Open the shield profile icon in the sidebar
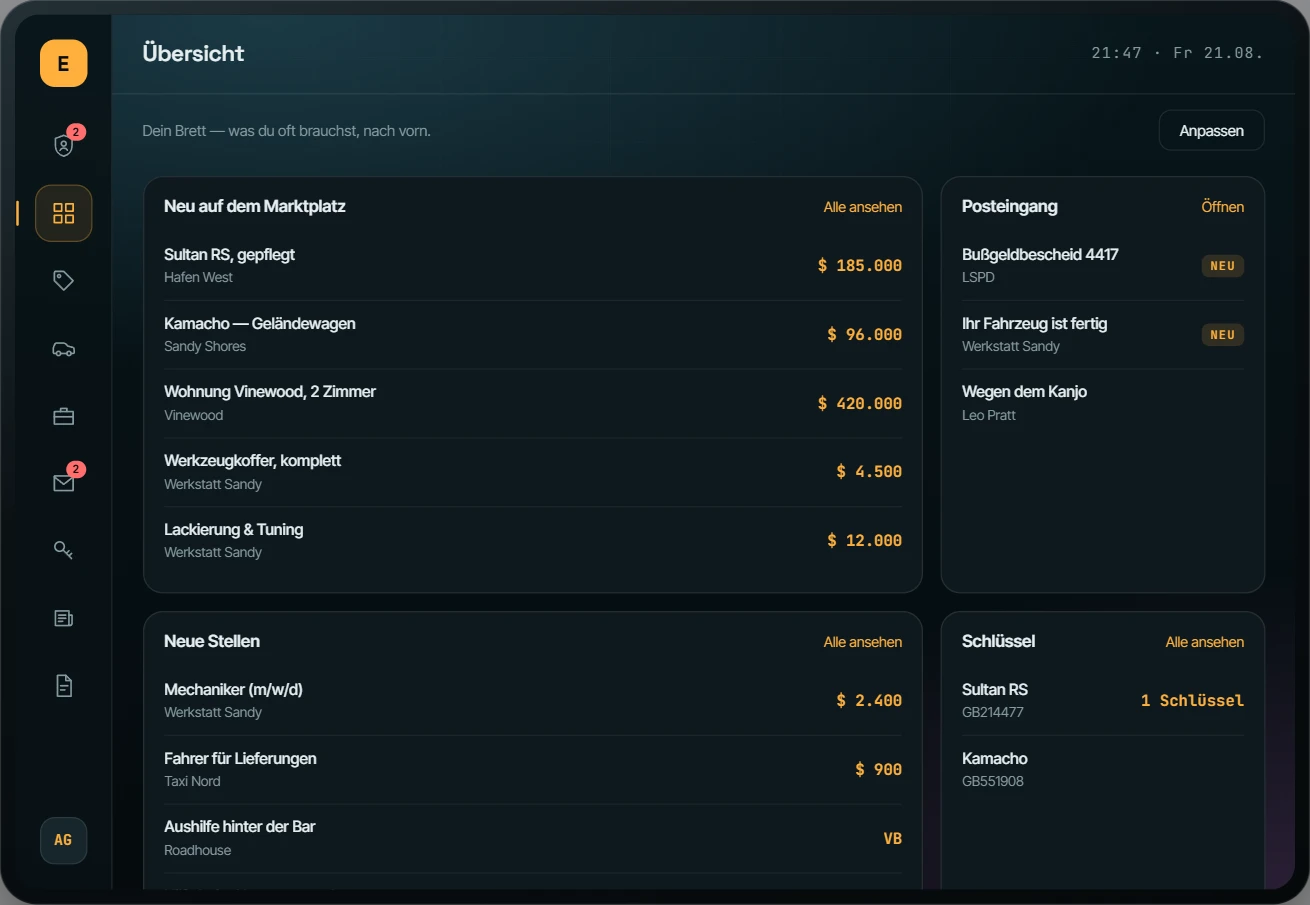The image size is (1310, 905). click(x=64, y=145)
